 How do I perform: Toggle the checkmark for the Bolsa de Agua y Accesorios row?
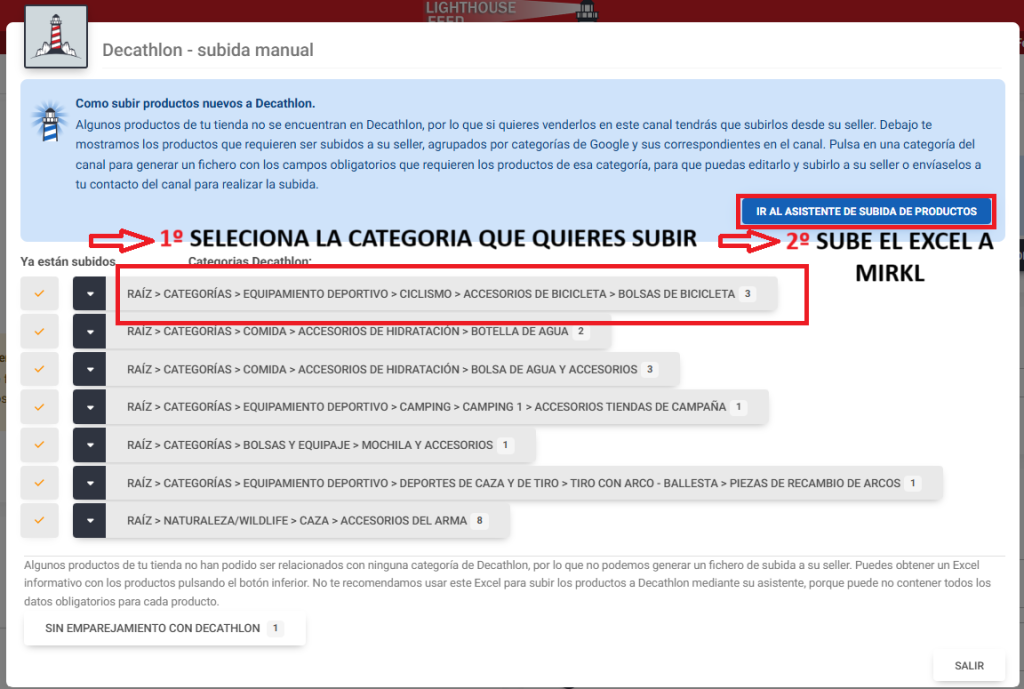pyautogui.click(x=39, y=370)
